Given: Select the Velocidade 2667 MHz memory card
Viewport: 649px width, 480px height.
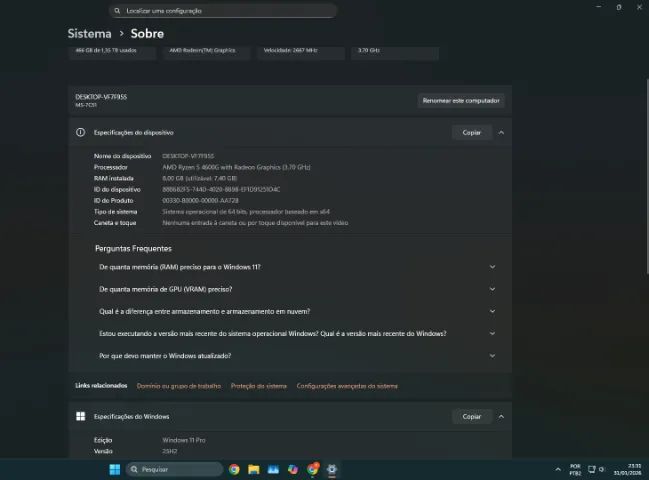Looking at the screenshot, I should [300, 53].
